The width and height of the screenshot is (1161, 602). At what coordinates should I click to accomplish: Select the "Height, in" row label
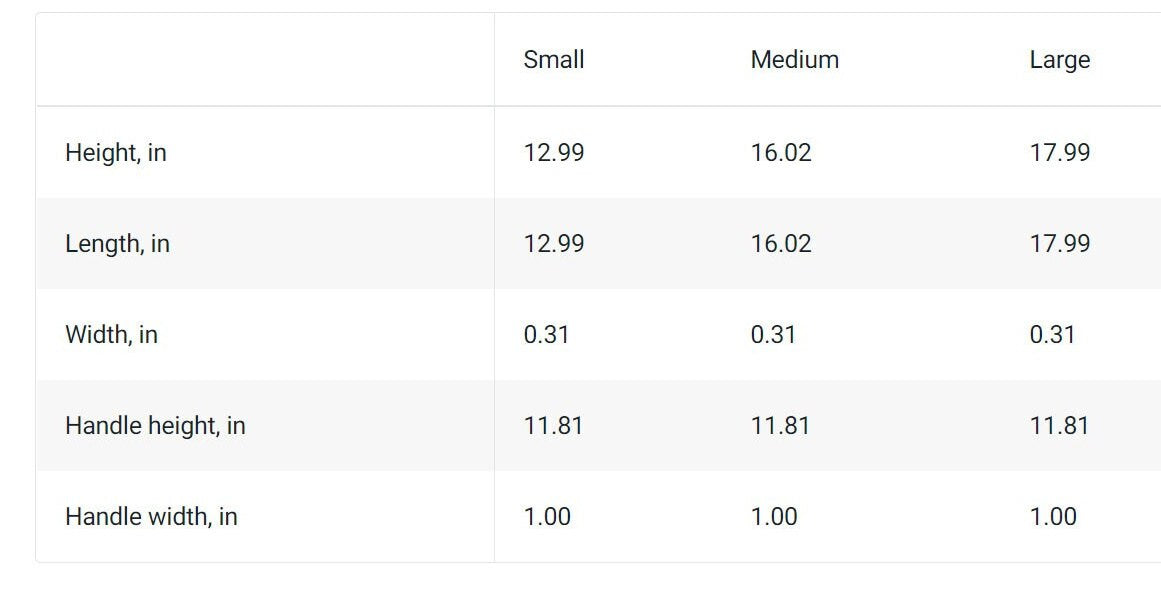[116, 153]
